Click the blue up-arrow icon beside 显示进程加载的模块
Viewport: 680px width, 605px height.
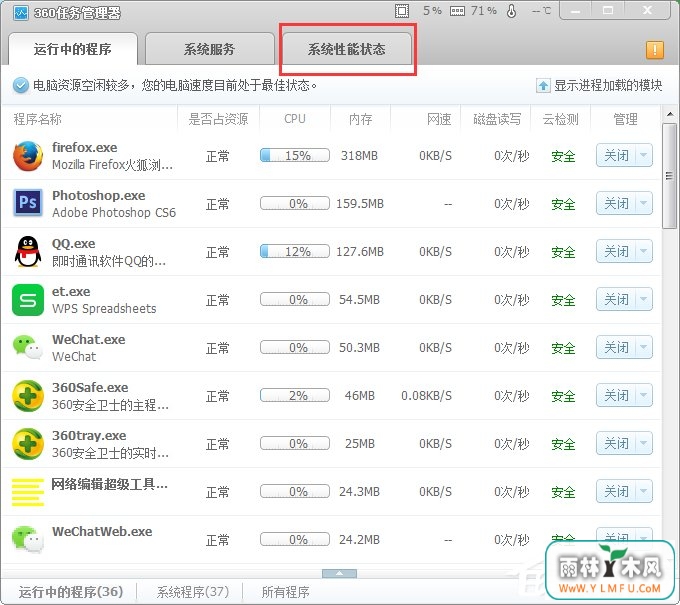click(543, 85)
